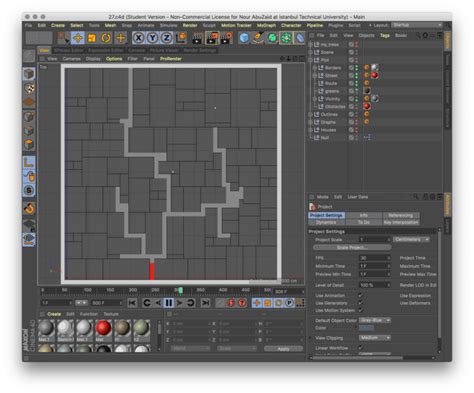Viewport: 474px width, 393px height.
Task: Open the Edit Render Settings icon
Action: point(226,38)
